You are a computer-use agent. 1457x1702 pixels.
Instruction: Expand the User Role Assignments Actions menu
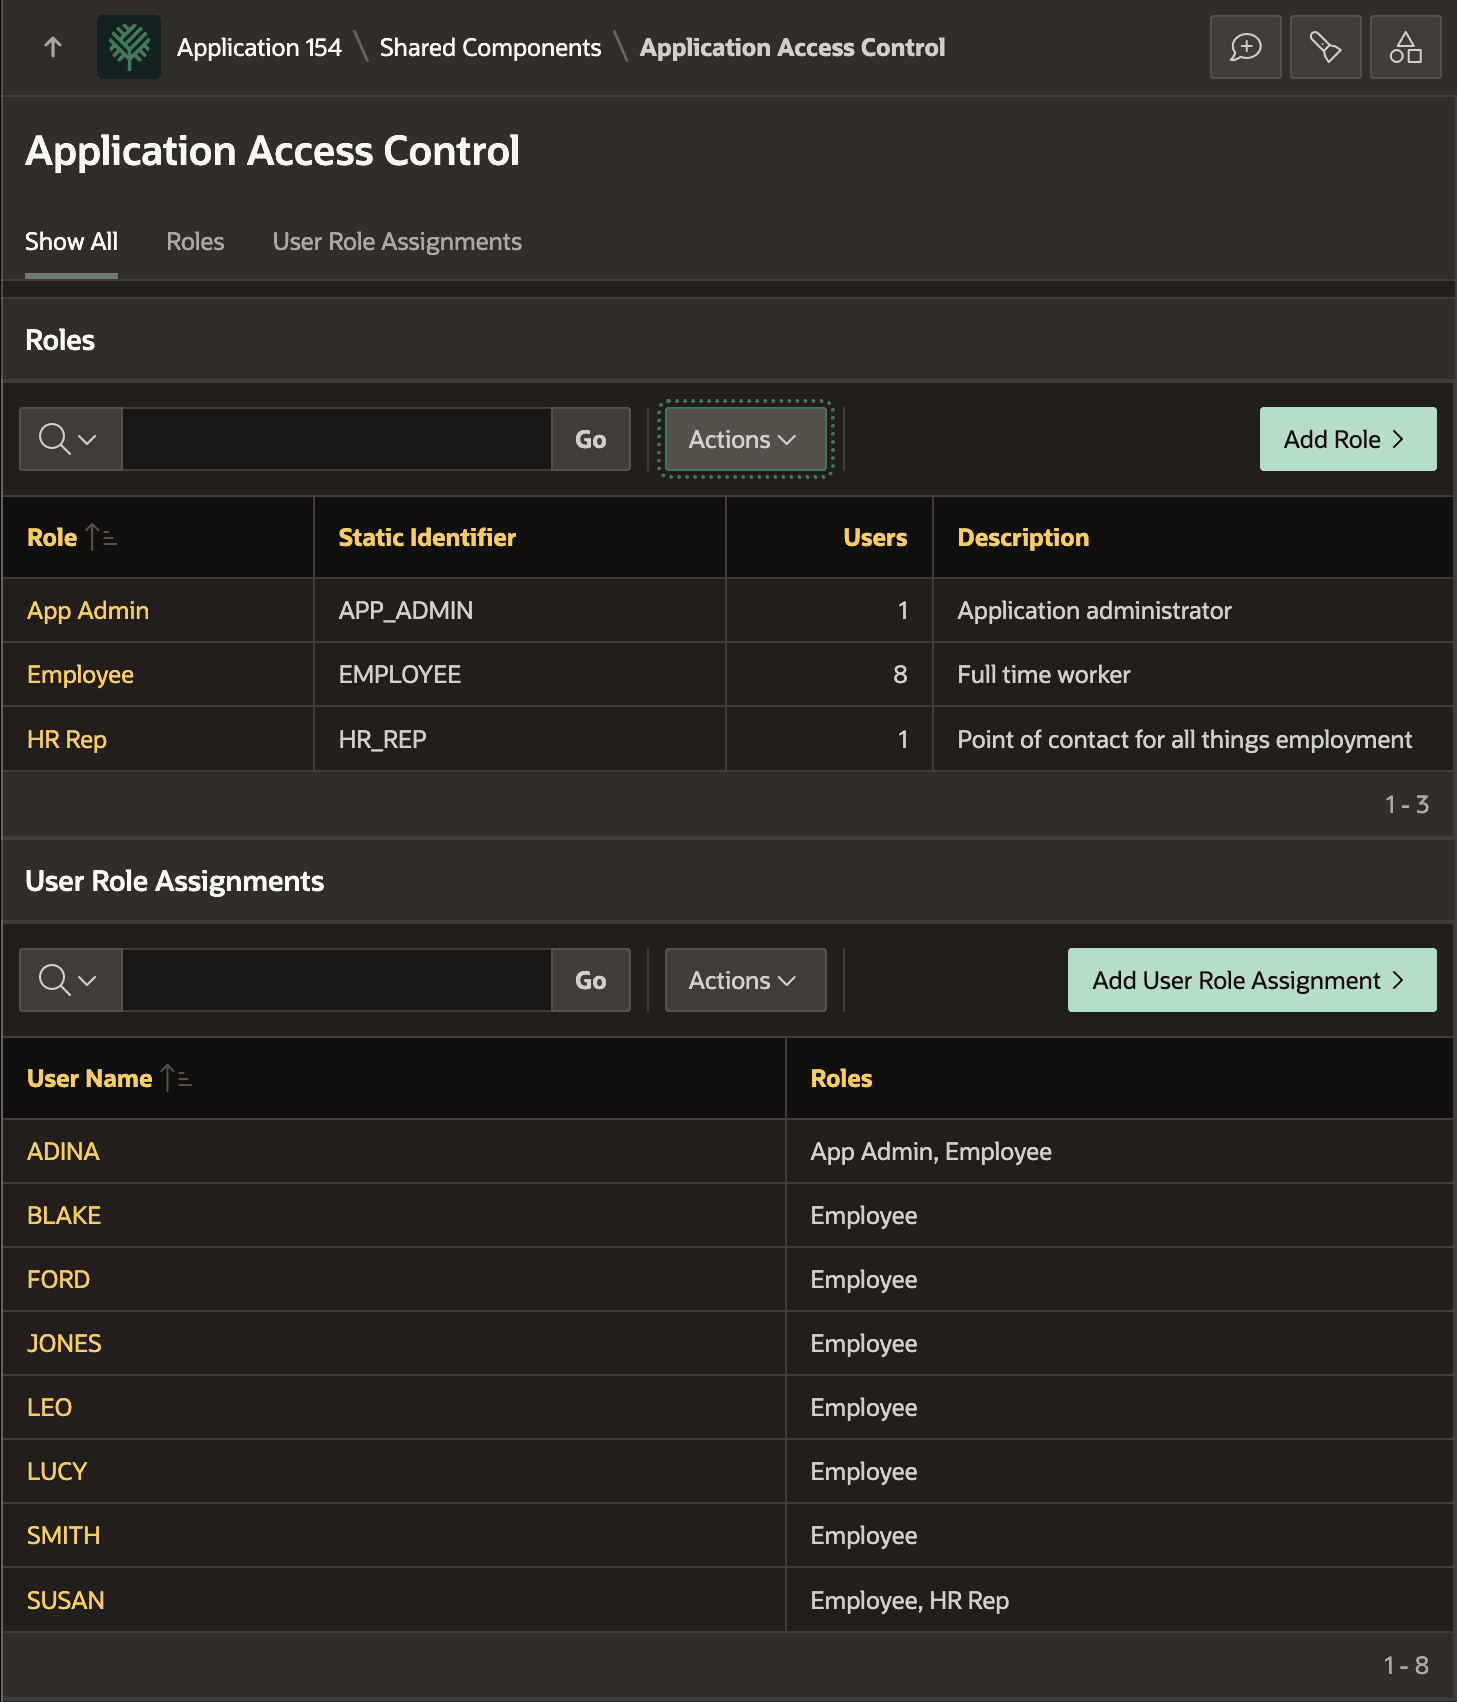coord(745,980)
